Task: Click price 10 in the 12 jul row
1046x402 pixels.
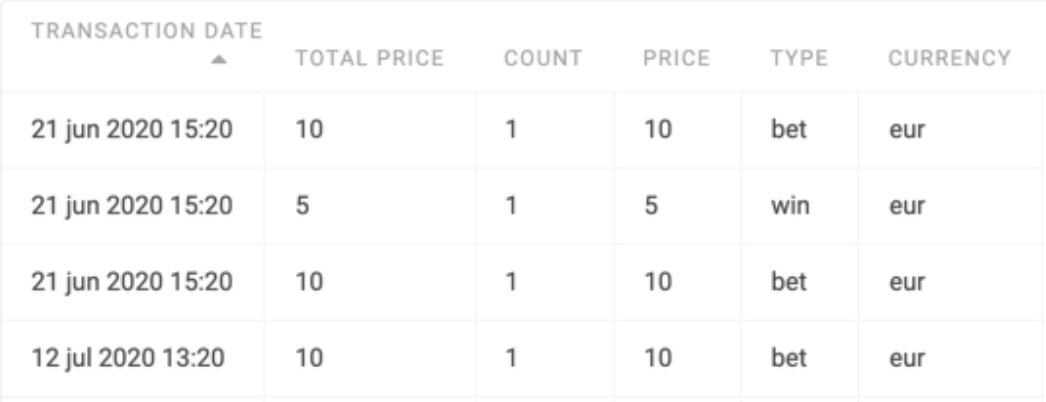Action: point(658,359)
